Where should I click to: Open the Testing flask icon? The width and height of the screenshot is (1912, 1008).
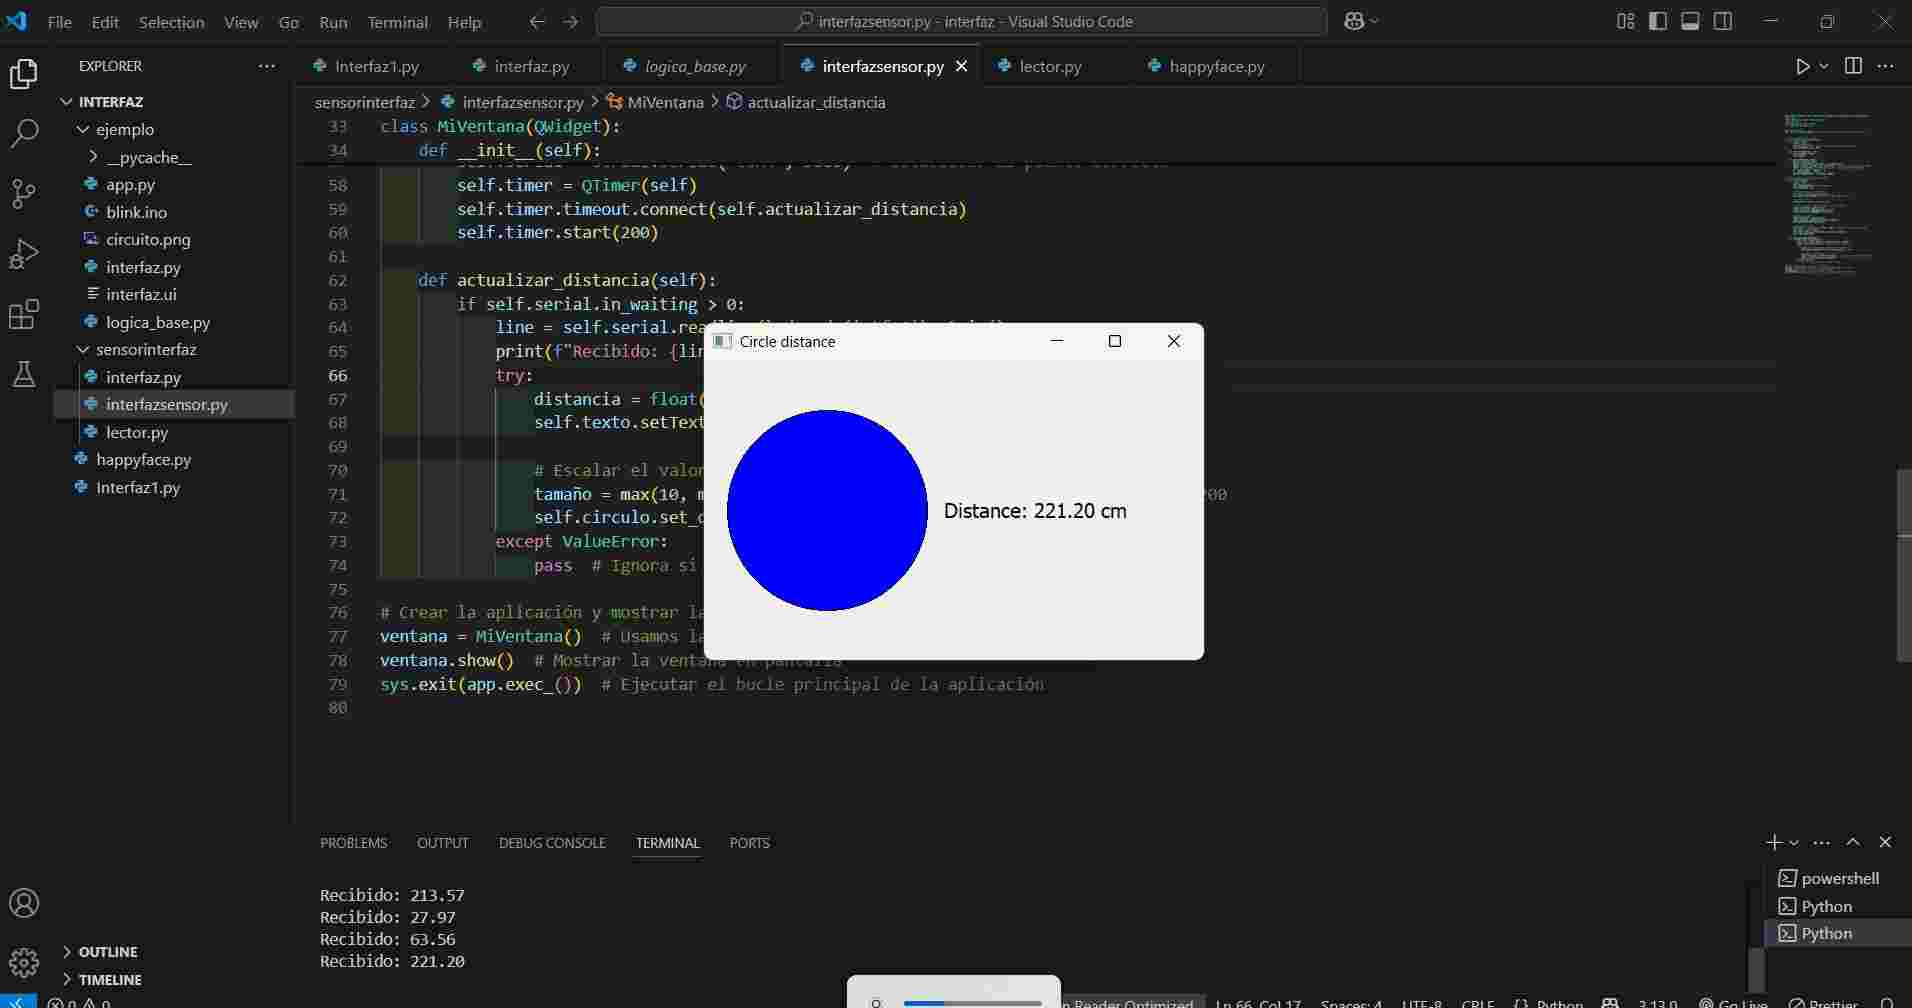click(x=24, y=374)
